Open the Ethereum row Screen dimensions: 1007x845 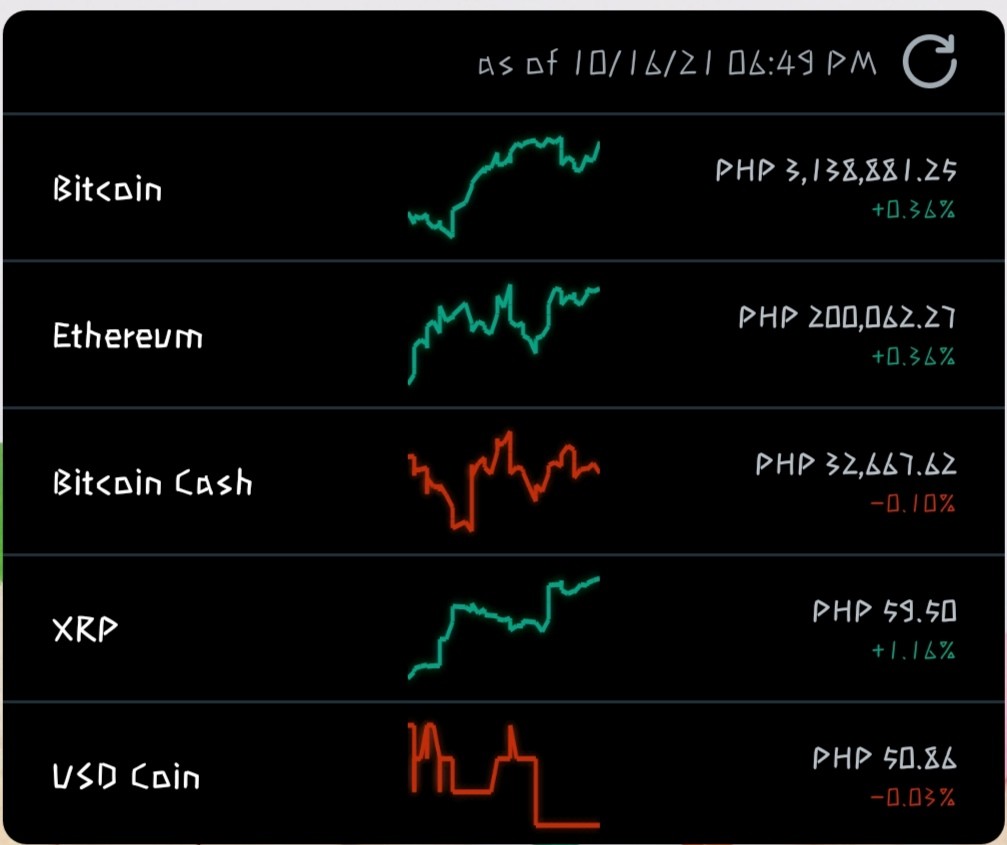point(504,335)
